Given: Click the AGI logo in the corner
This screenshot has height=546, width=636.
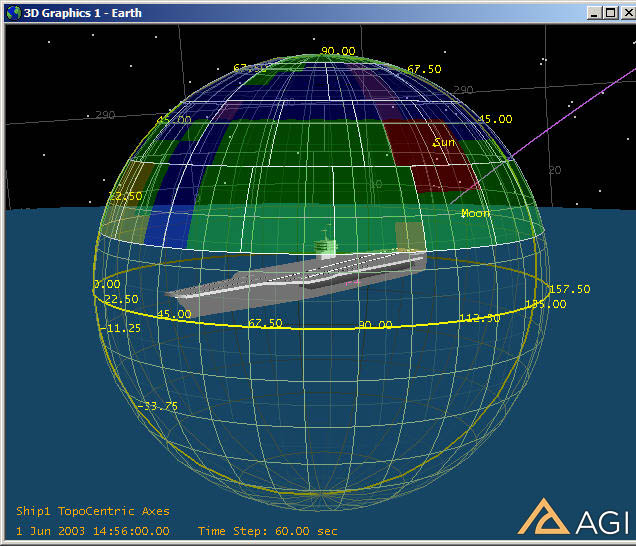Looking at the screenshot, I should coord(572,517).
